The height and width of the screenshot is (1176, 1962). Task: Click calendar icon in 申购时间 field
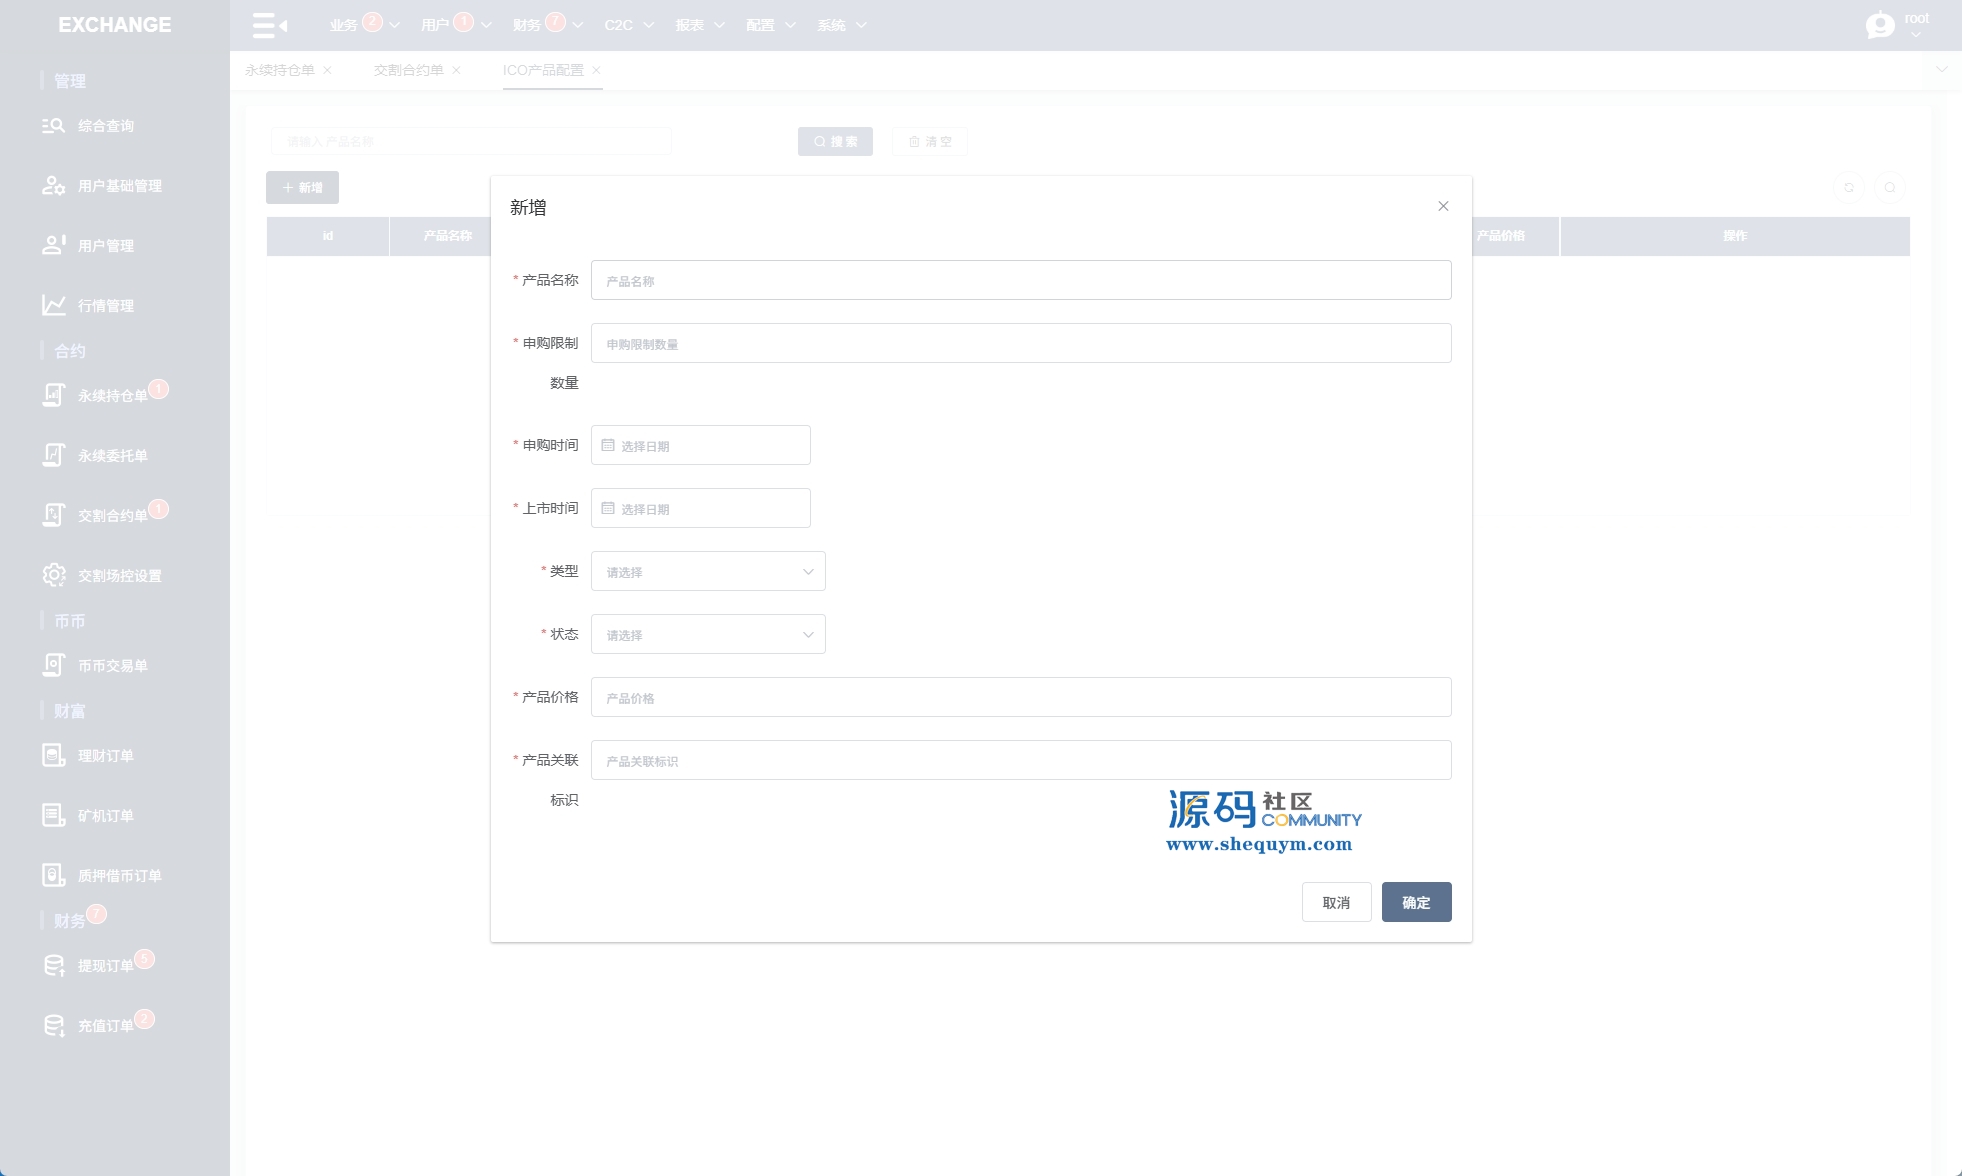click(x=608, y=445)
